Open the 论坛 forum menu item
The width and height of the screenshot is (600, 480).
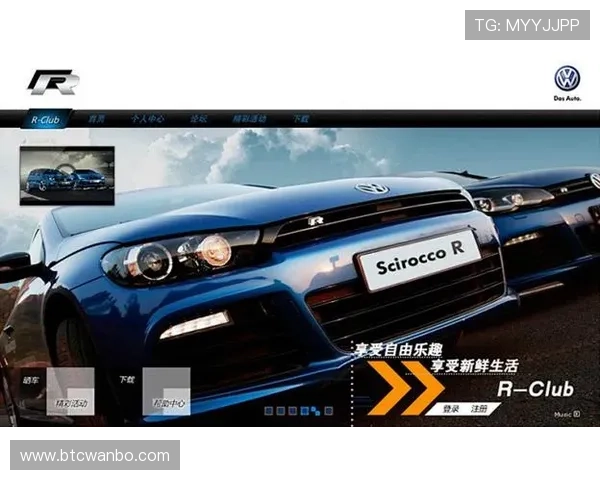[x=199, y=119]
